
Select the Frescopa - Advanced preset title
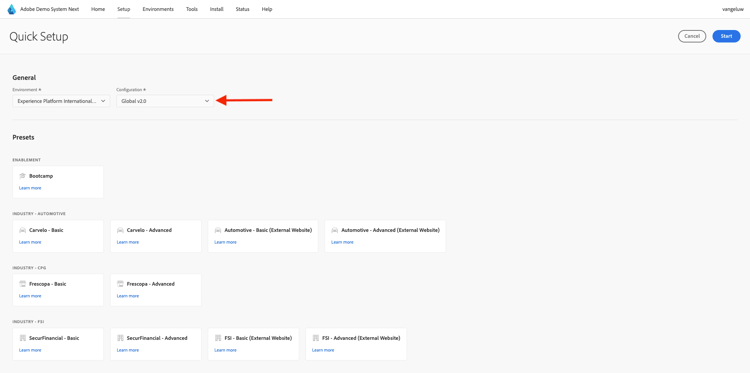pos(151,284)
